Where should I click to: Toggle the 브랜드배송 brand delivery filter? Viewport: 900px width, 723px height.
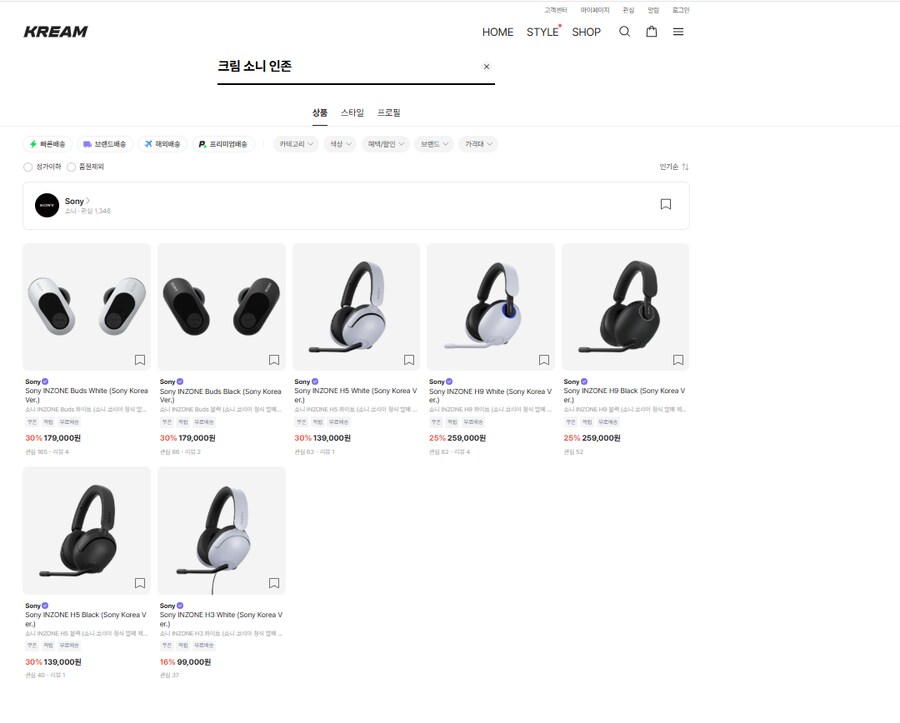pos(104,144)
